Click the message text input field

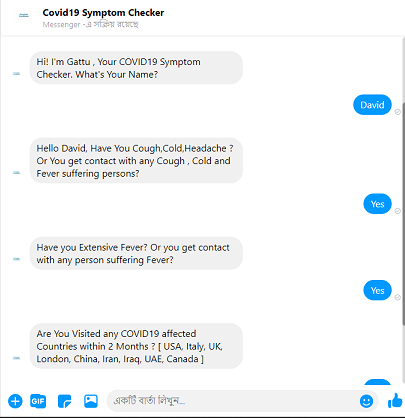[x=233, y=401]
